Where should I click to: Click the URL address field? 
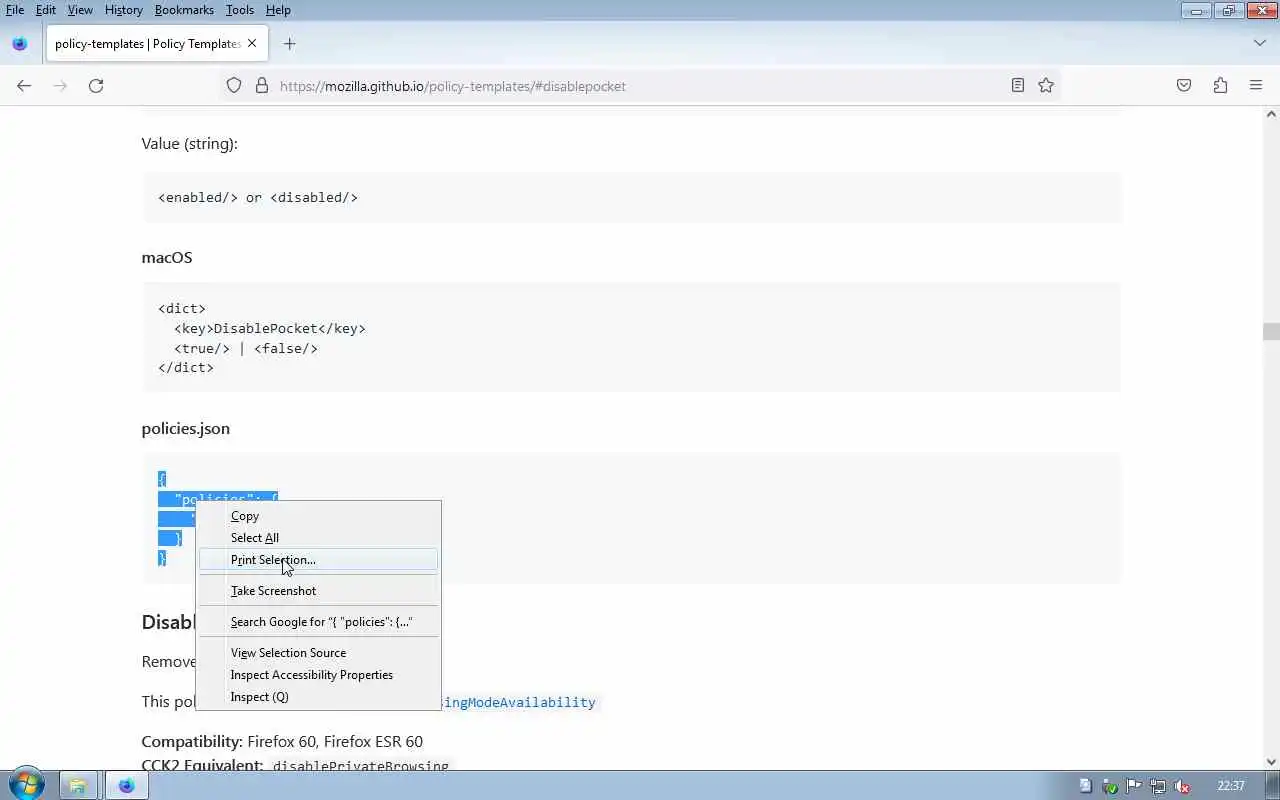(640, 86)
